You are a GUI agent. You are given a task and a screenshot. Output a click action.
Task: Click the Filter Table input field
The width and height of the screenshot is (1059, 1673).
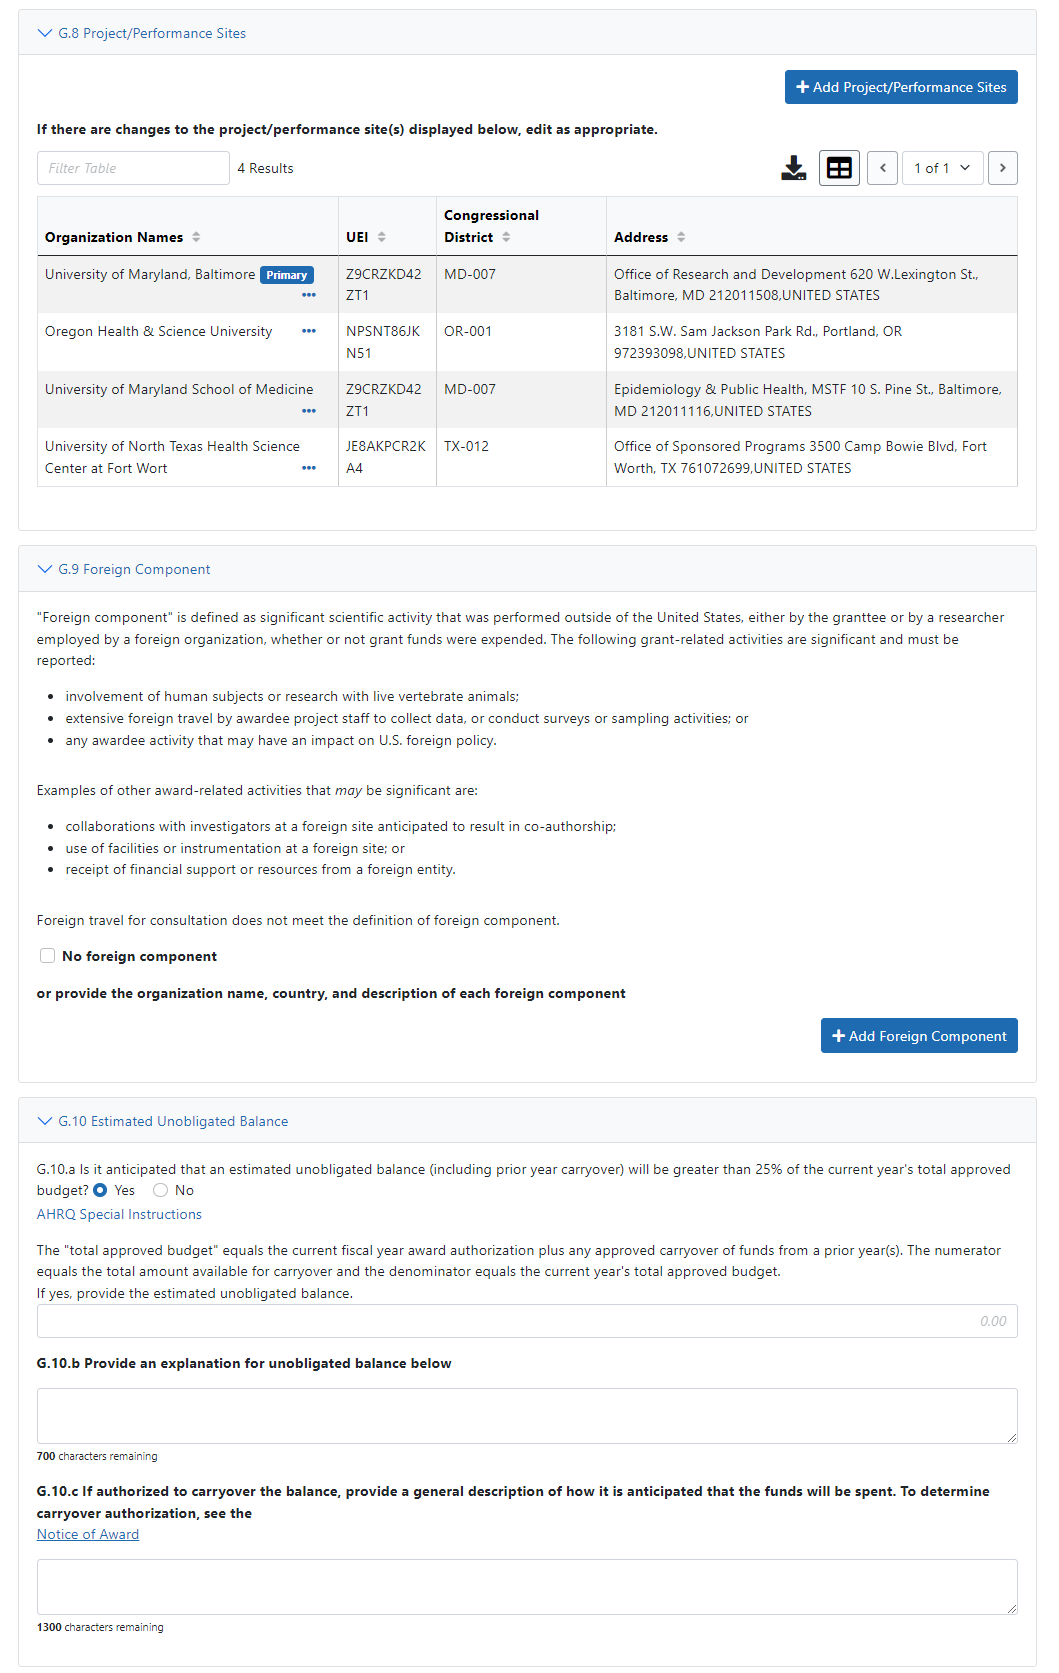pyautogui.click(x=133, y=168)
